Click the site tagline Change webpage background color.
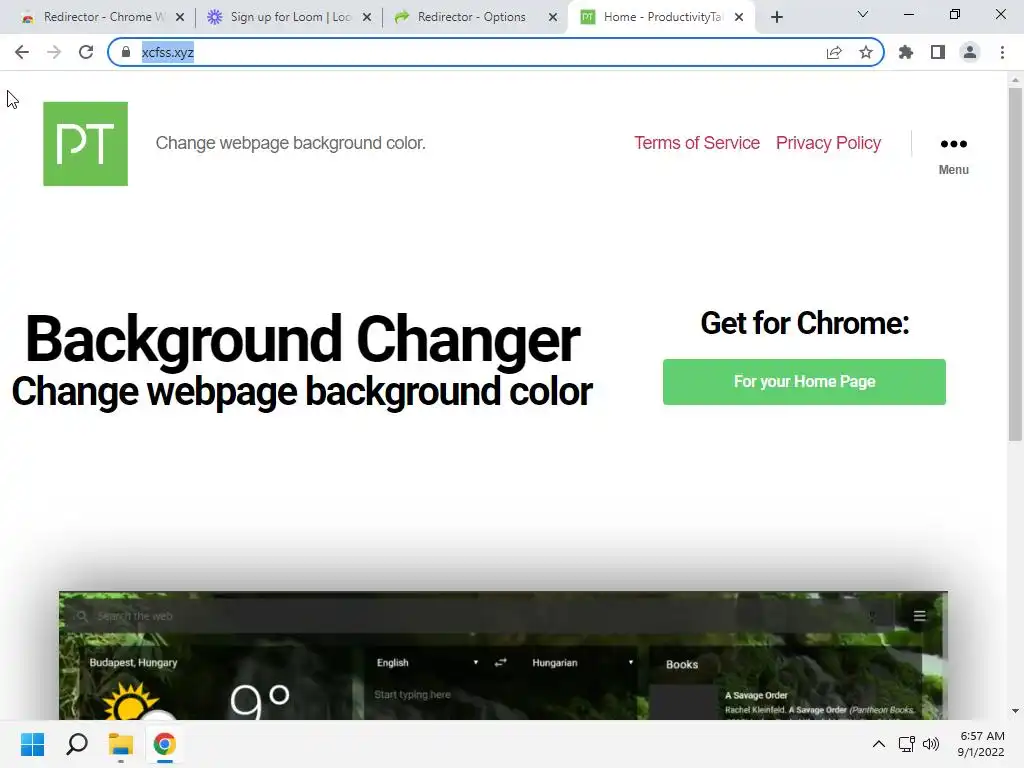The image size is (1024, 768). [291, 143]
